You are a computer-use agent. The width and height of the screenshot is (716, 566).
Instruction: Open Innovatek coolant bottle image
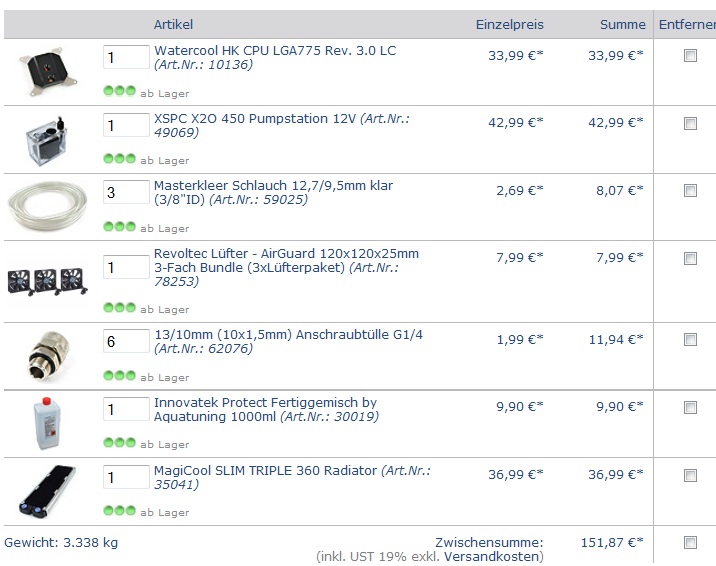47,423
